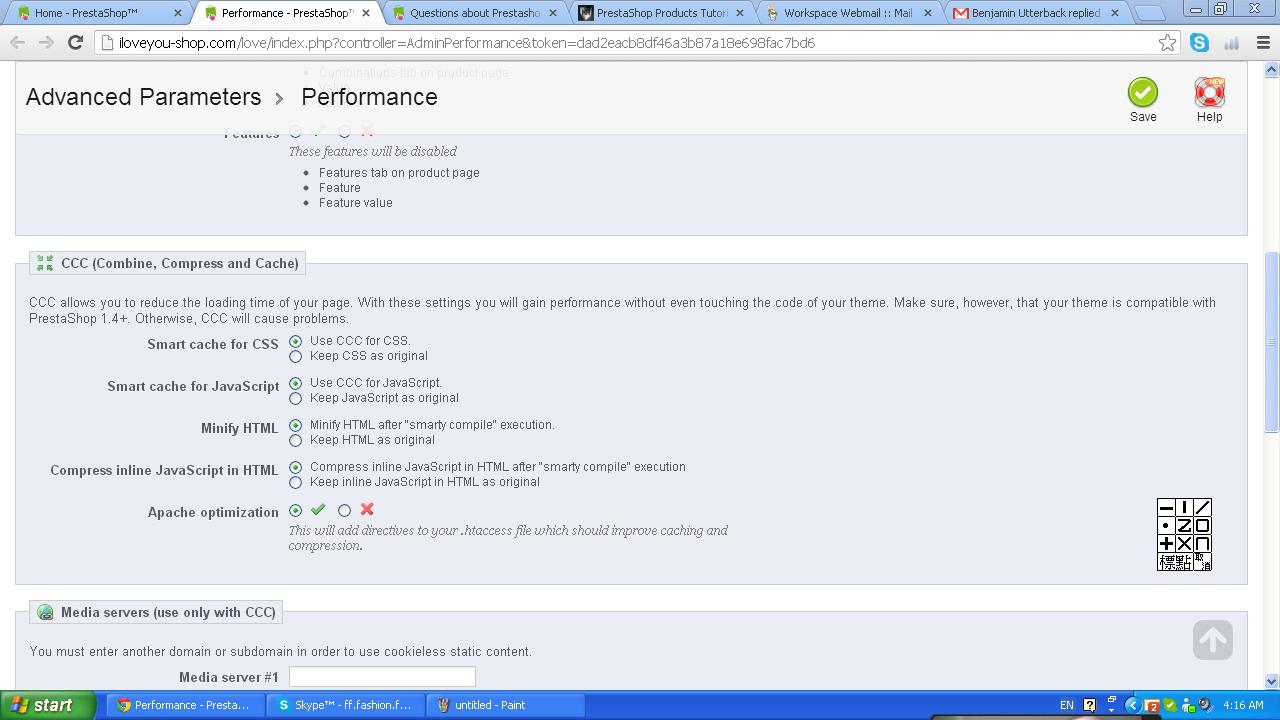Image resolution: width=1280 pixels, height=720 pixels.
Task: Click the slash stroke cell in IME pad
Action: click(x=1202, y=508)
